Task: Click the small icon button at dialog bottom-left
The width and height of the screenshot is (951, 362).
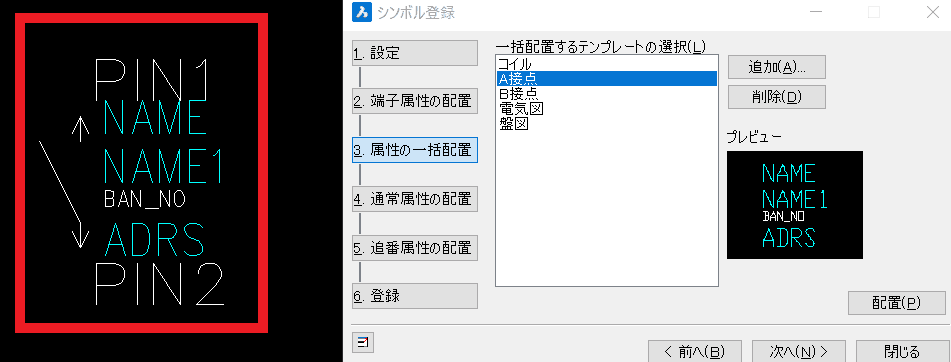Action: 363,343
